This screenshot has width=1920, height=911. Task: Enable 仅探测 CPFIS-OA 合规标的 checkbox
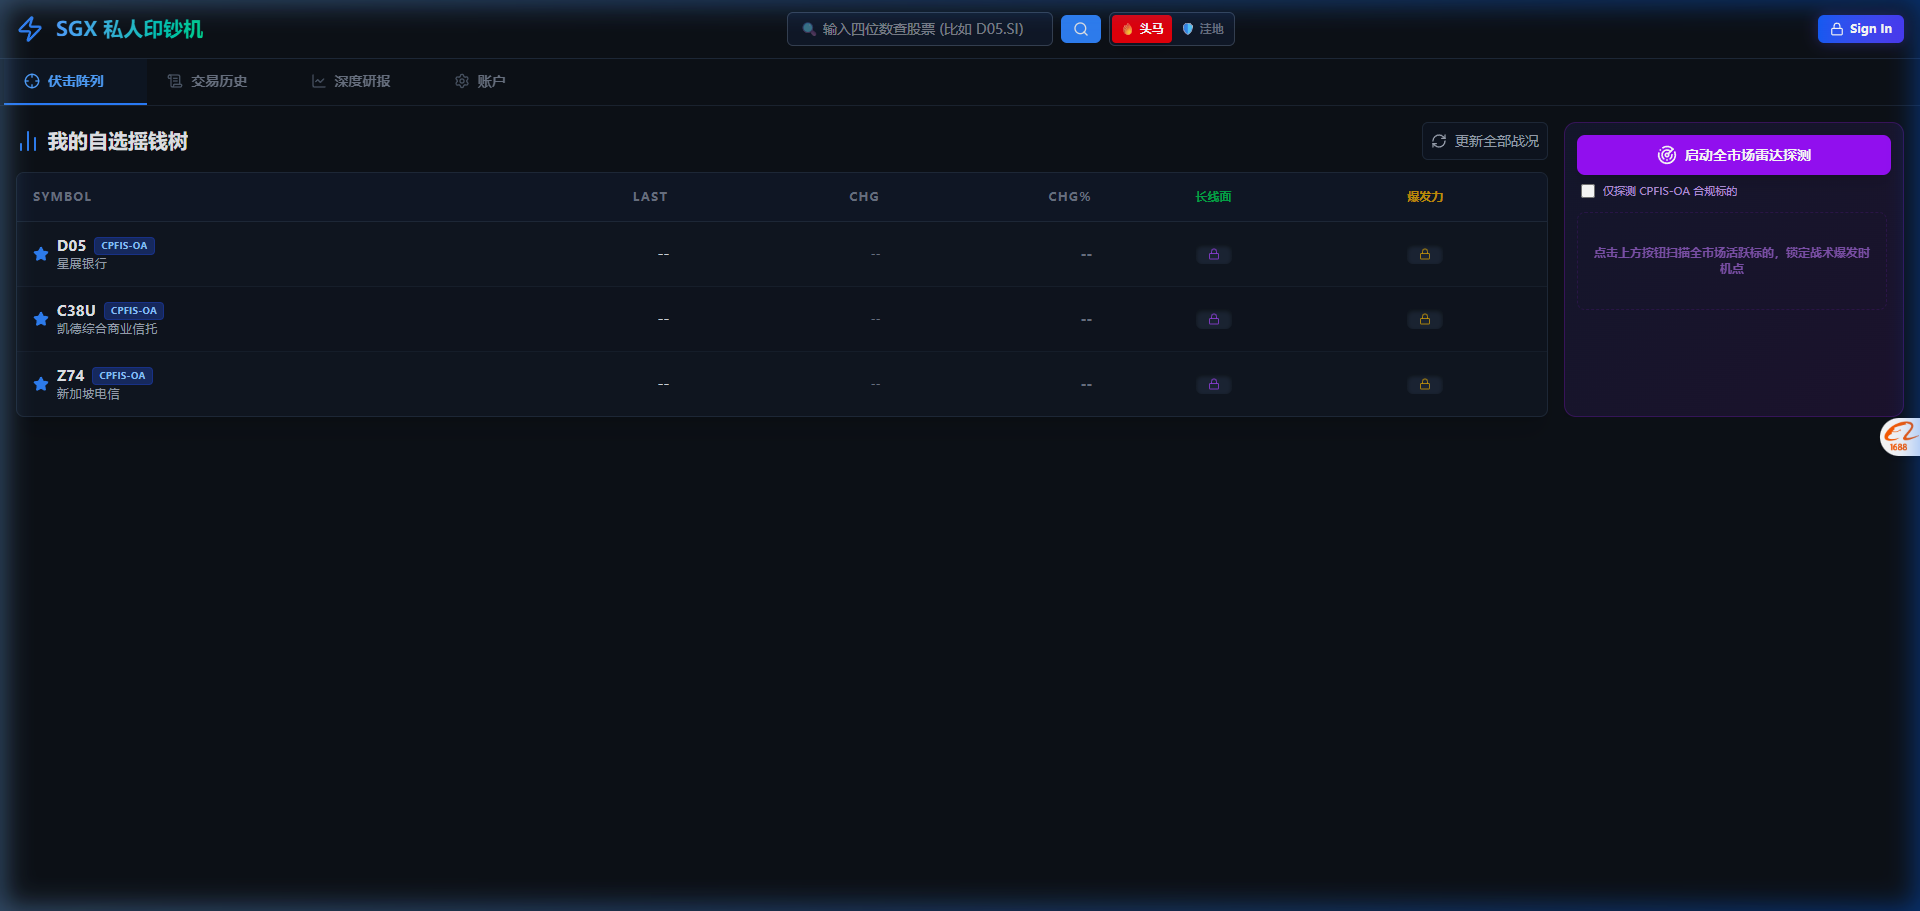(x=1588, y=191)
